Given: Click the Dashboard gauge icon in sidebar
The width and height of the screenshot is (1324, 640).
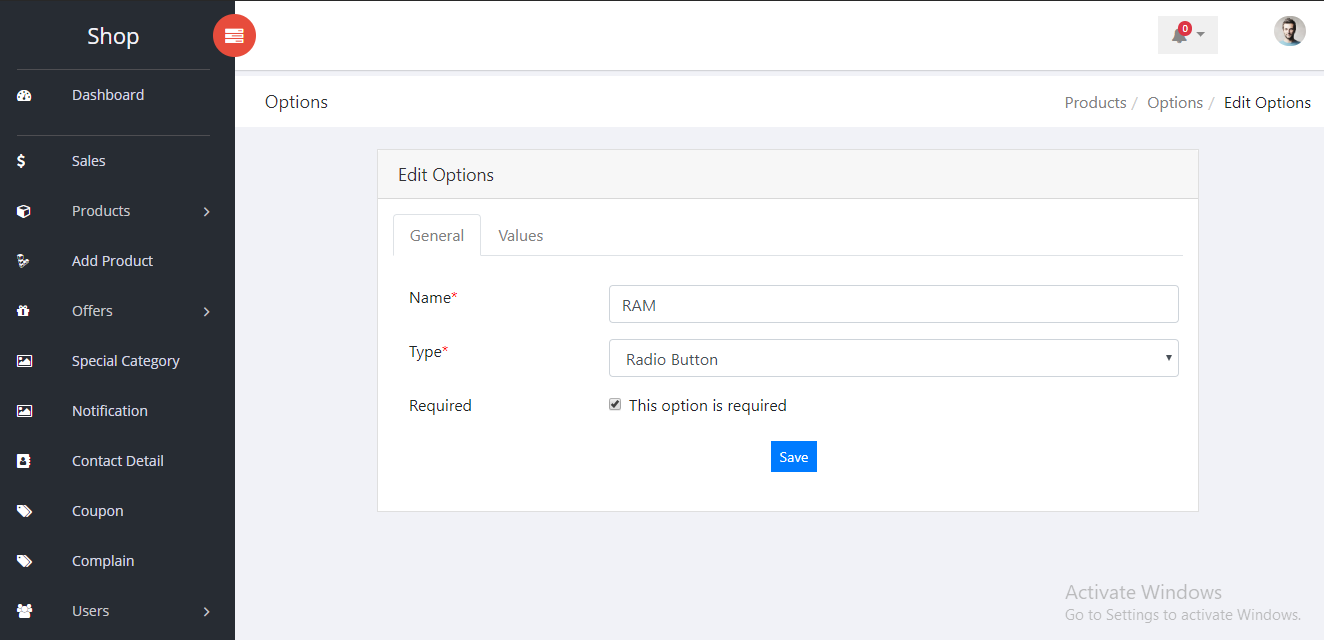Looking at the screenshot, I should click(24, 96).
